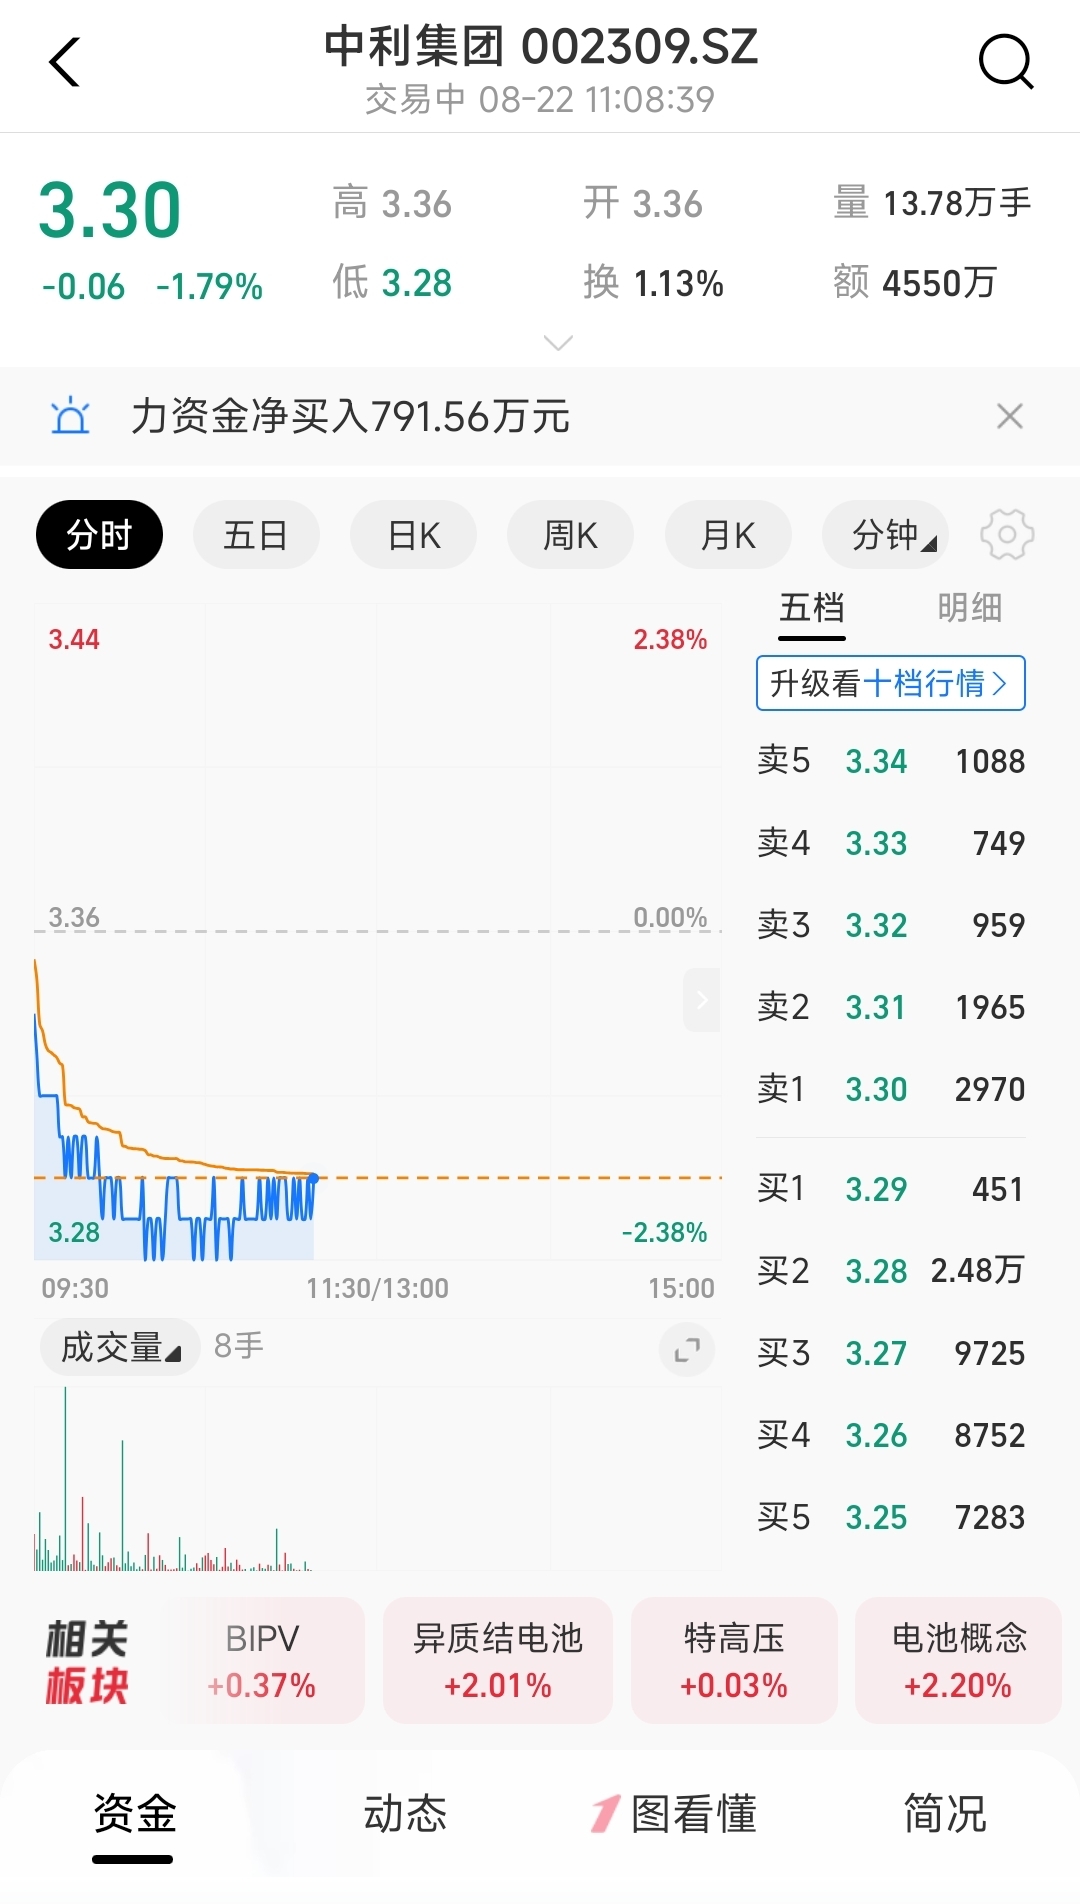Switch to 明细 trades tab
The height and width of the screenshot is (1904, 1080).
[x=969, y=607]
